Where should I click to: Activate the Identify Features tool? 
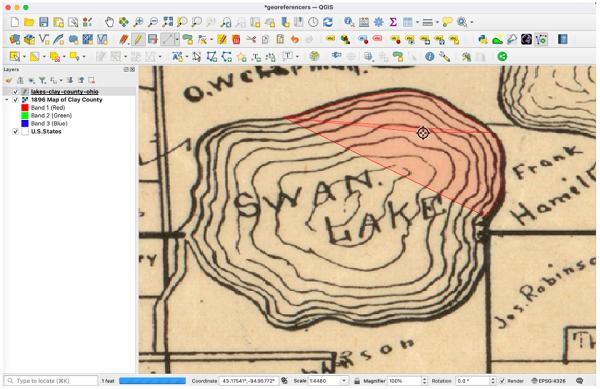349,22
